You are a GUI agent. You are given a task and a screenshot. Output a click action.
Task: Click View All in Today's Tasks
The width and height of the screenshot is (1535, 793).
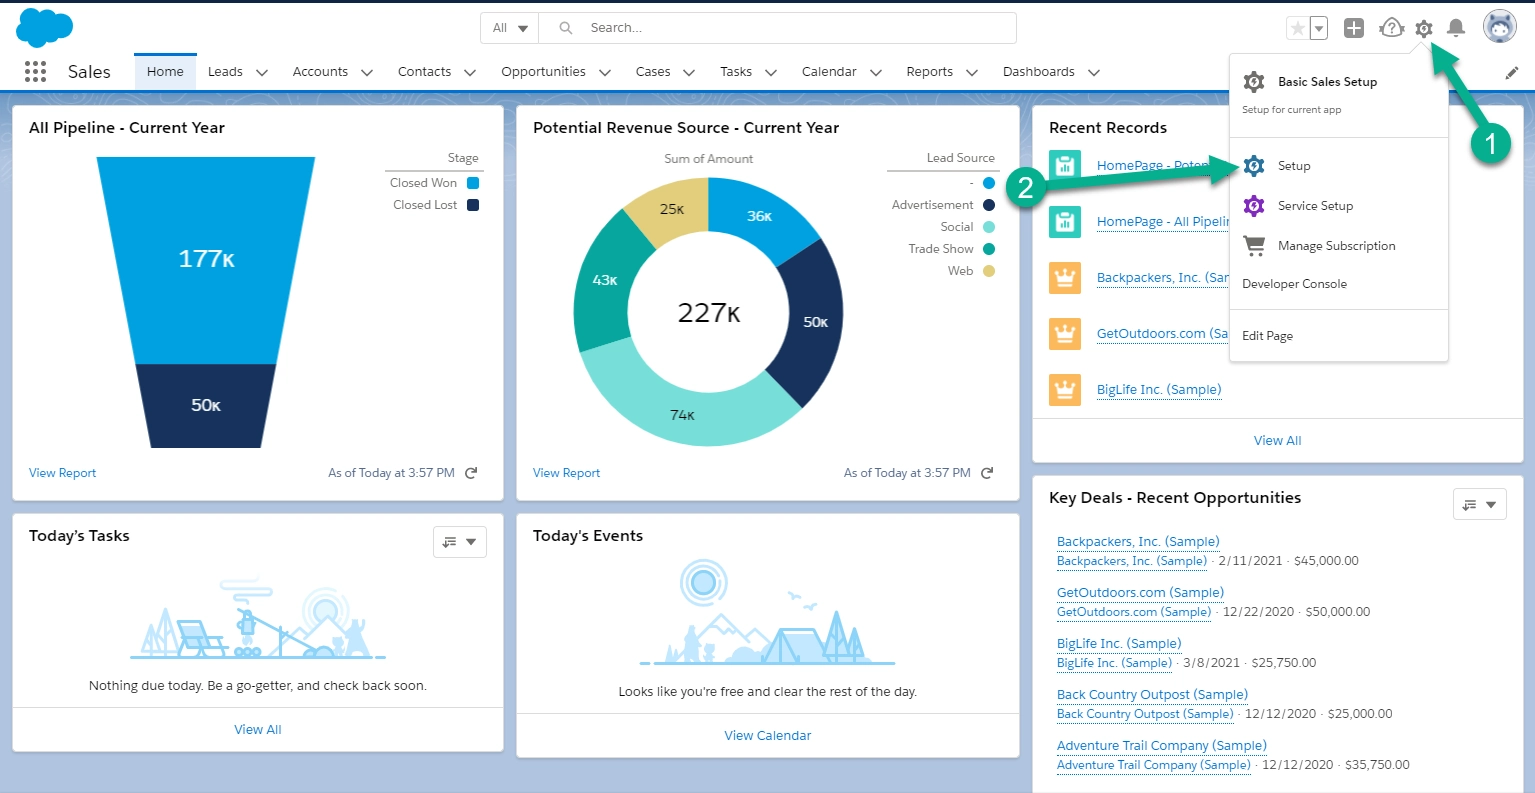[258, 730]
